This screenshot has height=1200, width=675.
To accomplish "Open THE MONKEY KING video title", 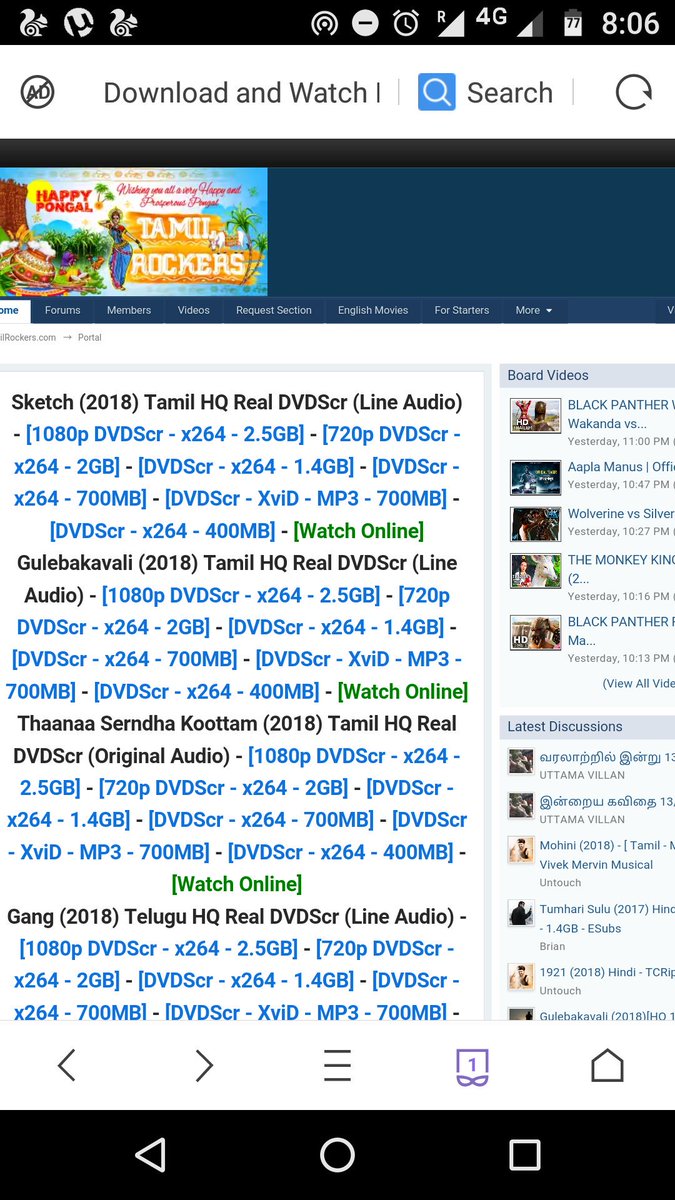I will click(x=621, y=569).
